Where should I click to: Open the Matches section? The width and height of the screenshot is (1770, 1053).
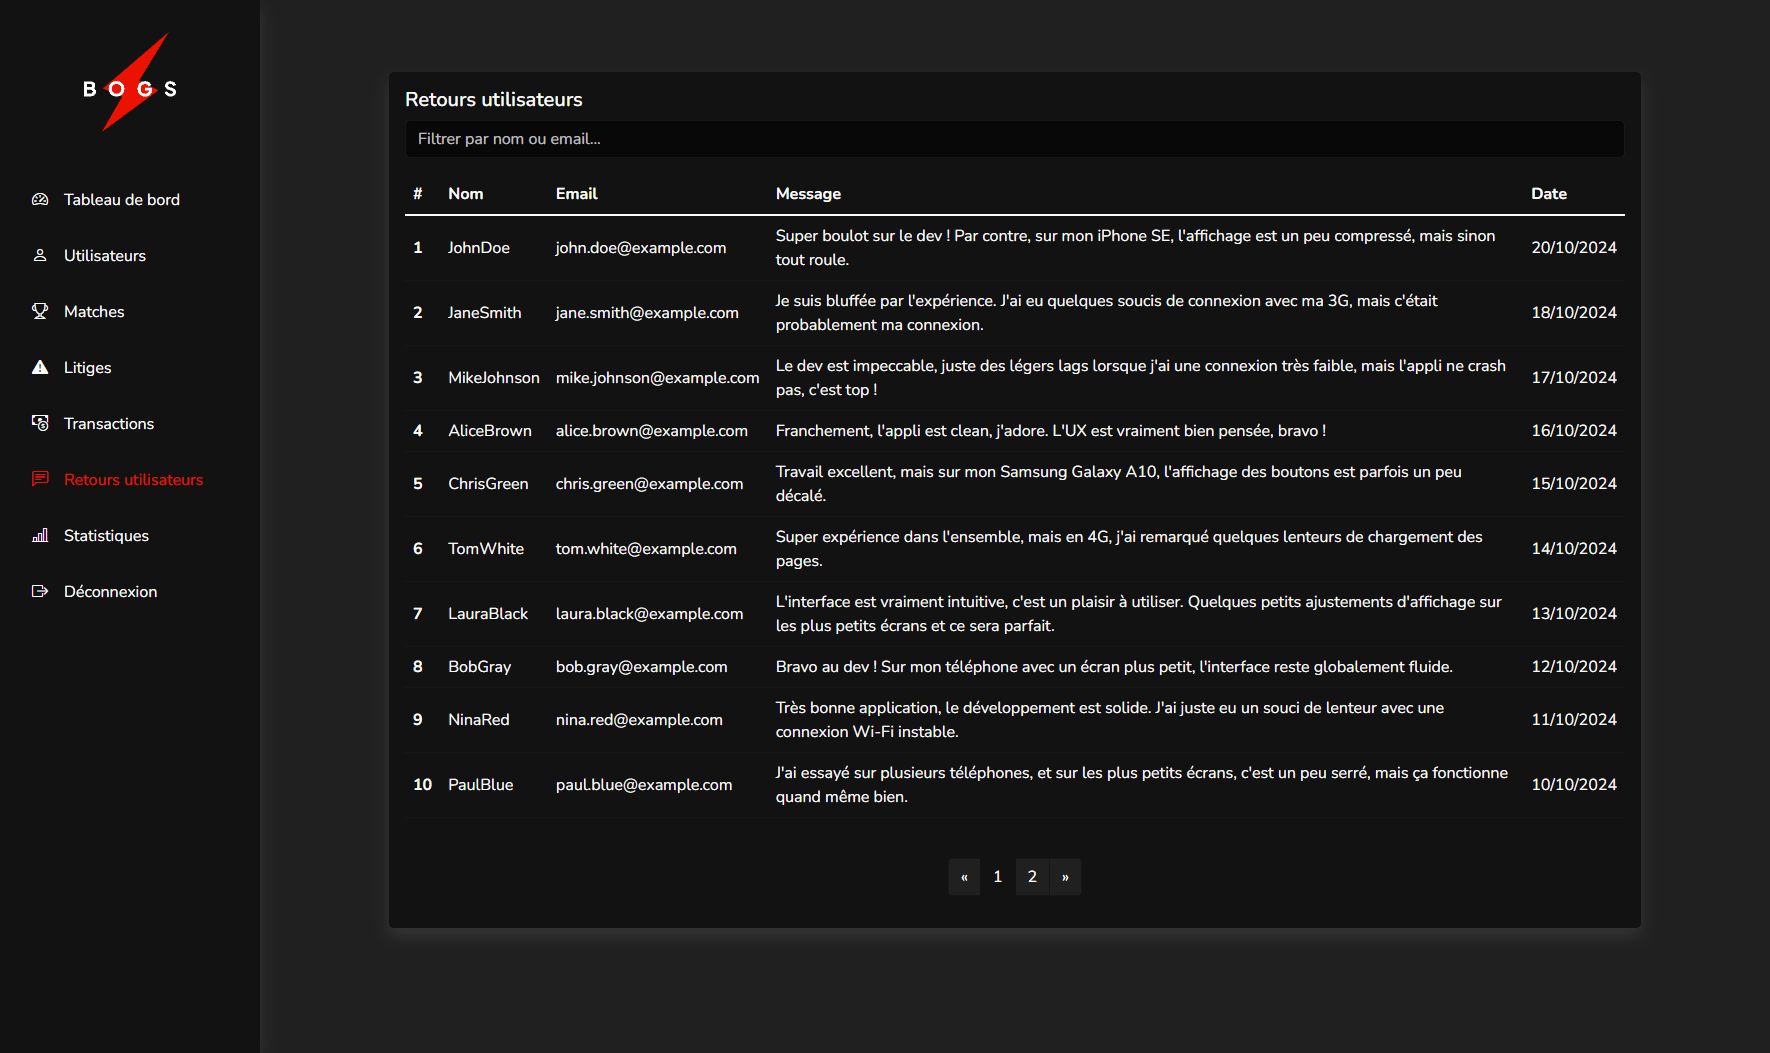point(94,312)
